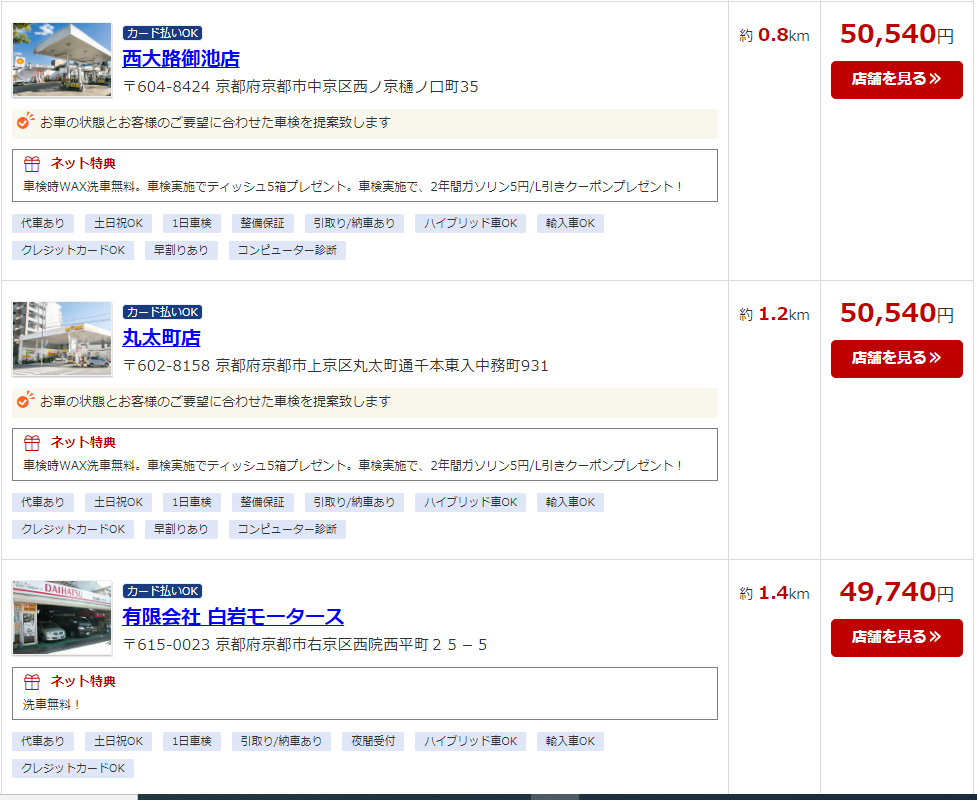Select the コンピューター診断 tag in 西大路御池店 listing
The width and height of the screenshot is (977, 800).
tap(287, 250)
